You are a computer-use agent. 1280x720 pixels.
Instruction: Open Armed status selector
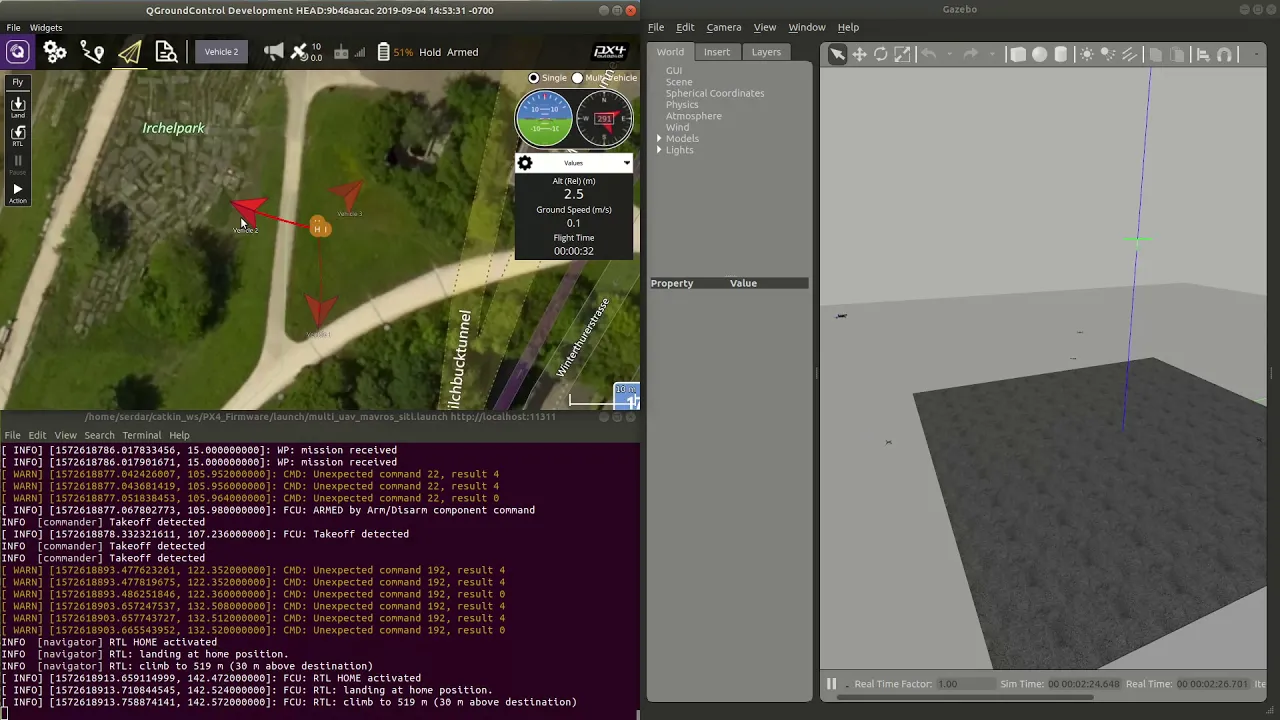(x=462, y=52)
